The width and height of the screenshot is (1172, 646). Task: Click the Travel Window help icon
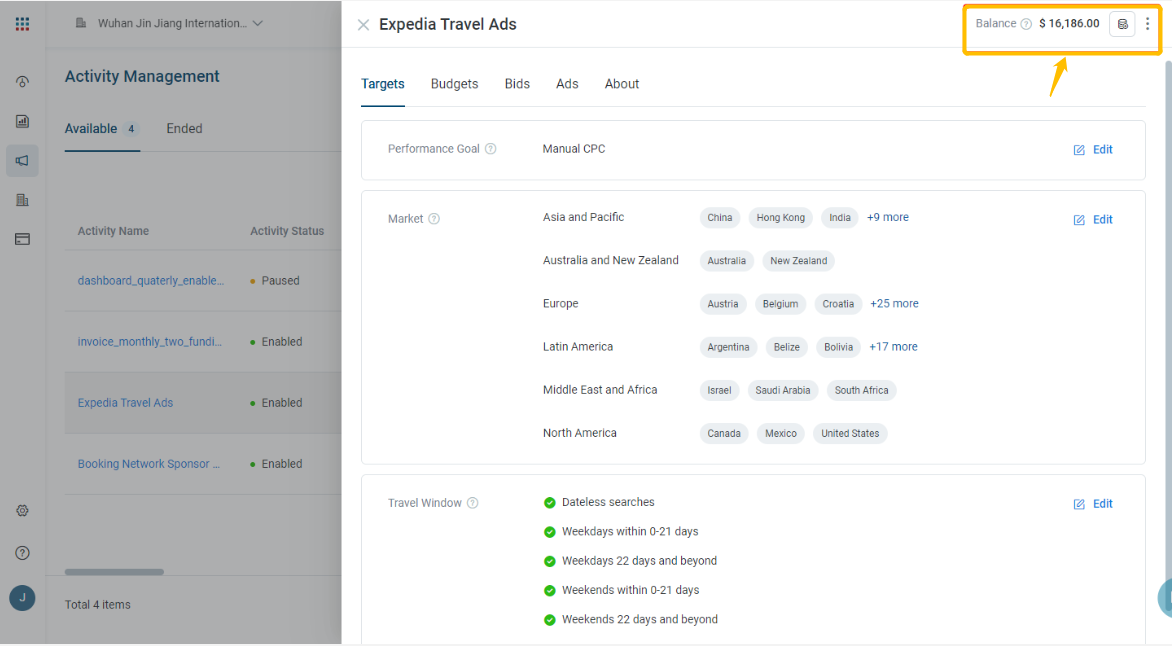pos(472,503)
